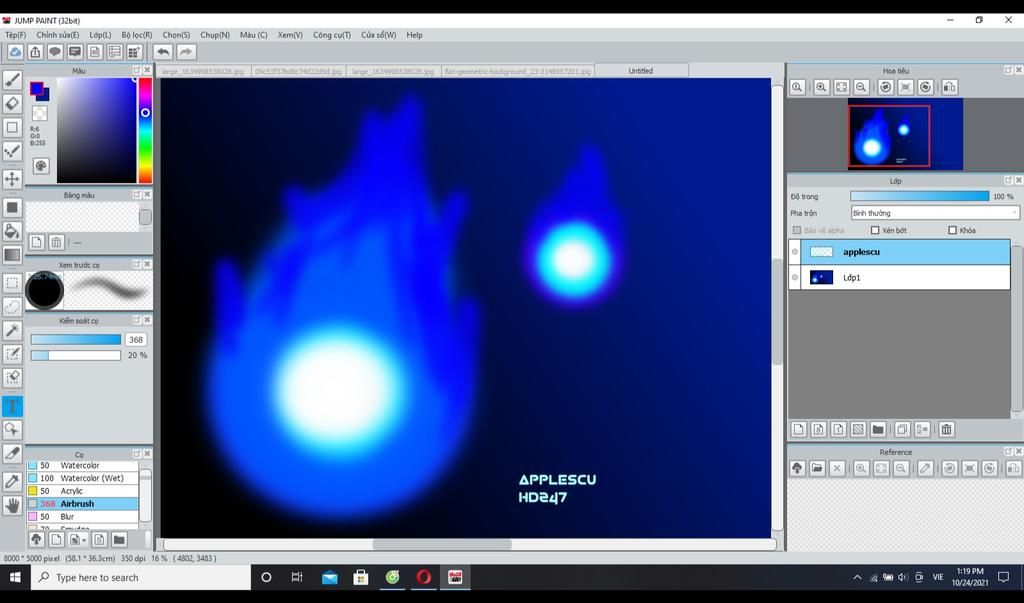Click the export/share icon in toolbar

(x=35, y=52)
